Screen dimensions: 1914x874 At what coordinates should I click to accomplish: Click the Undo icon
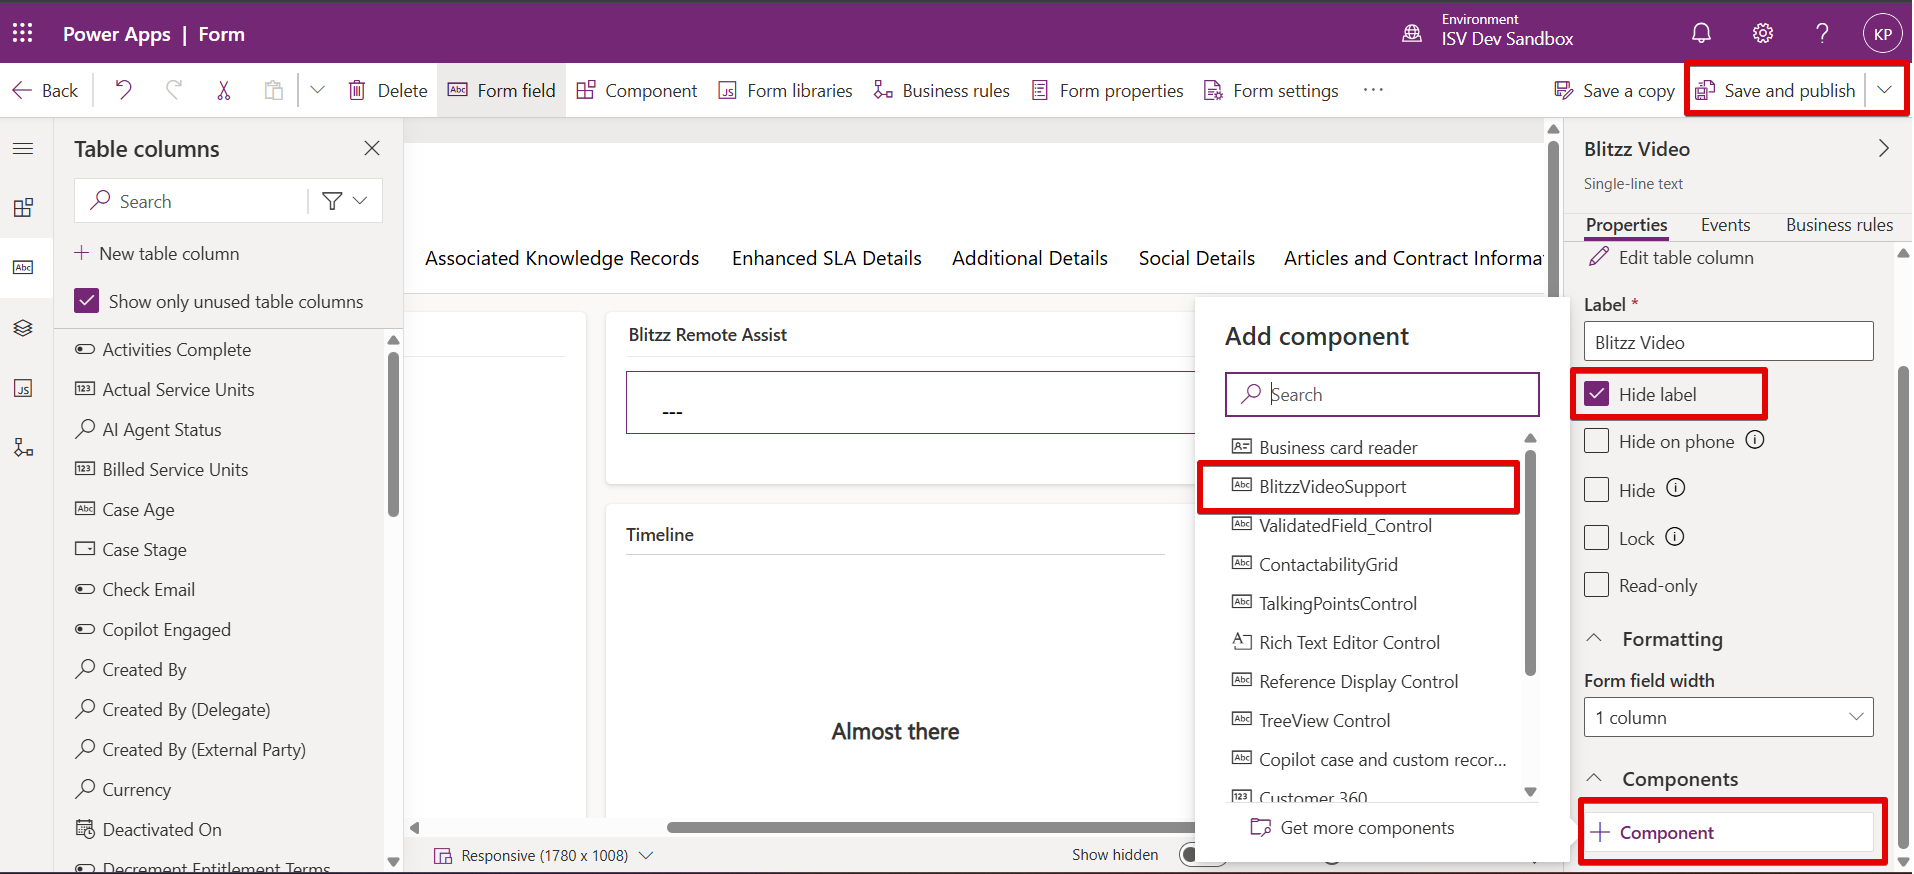click(123, 90)
